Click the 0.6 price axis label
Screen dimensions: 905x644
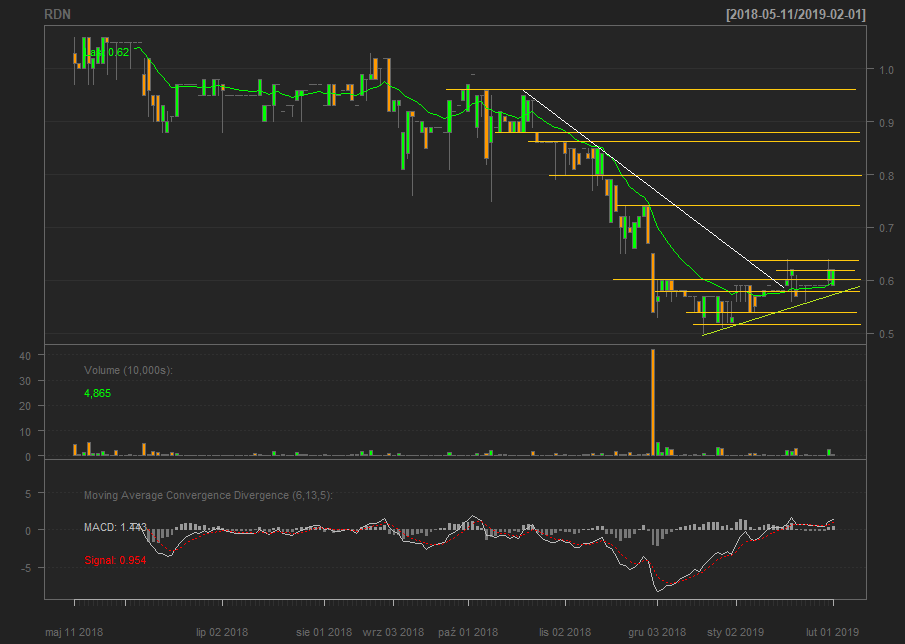point(887,281)
